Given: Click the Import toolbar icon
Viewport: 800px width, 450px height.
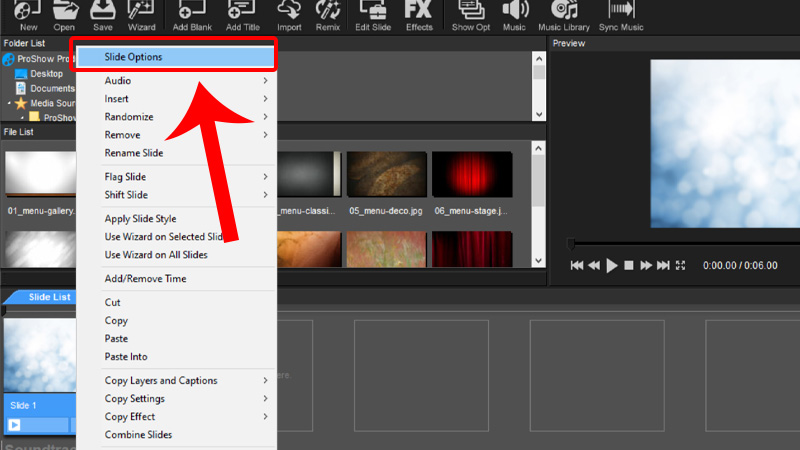Looking at the screenshot, I should tap(289, 14).
